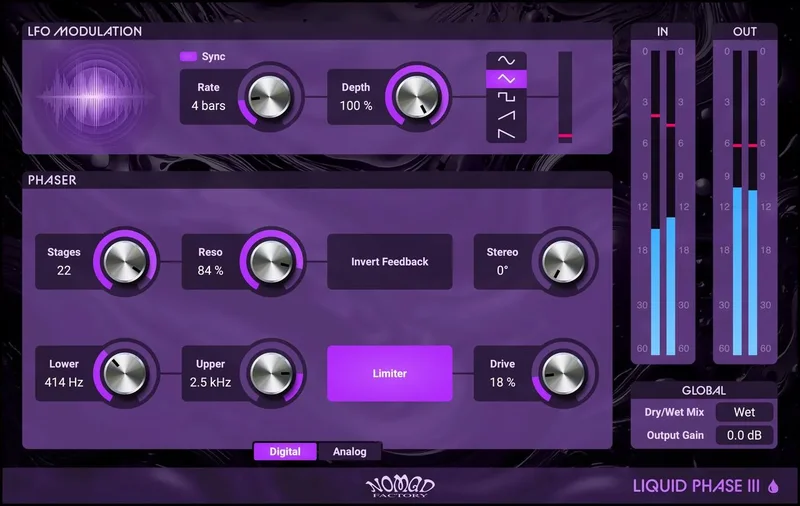The height and width of the screenshot is (506, 800).
Task: Click the droplet icon beside Liquid Phase III
Action: coord(773,487)
